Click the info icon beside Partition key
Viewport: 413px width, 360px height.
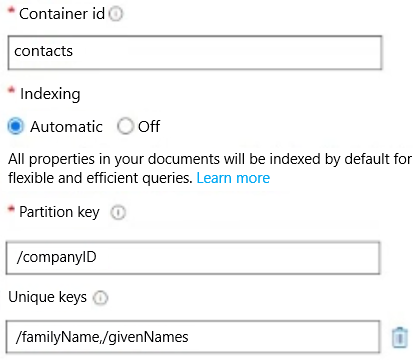[x=118, y=213]
